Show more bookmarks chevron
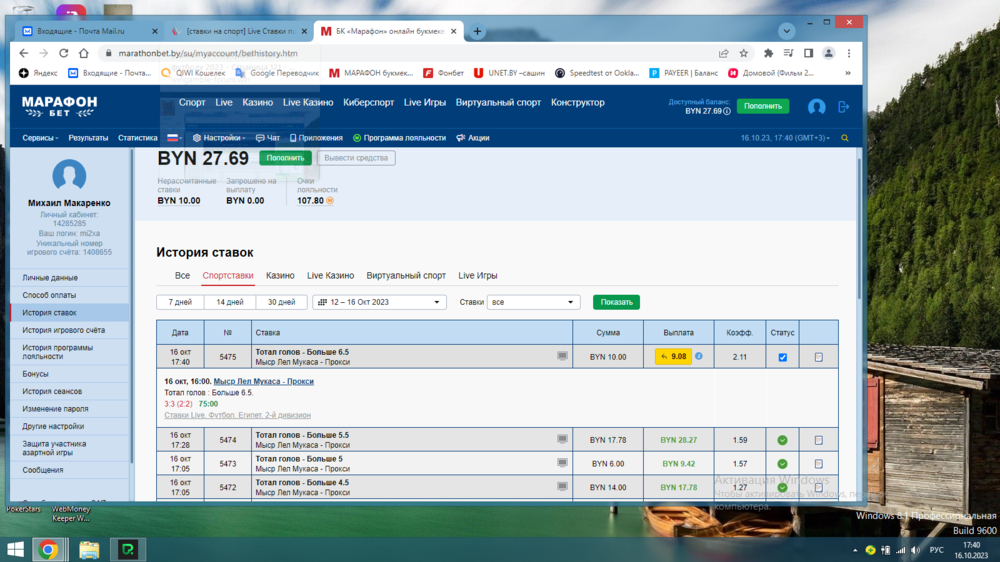 point(848,73)
